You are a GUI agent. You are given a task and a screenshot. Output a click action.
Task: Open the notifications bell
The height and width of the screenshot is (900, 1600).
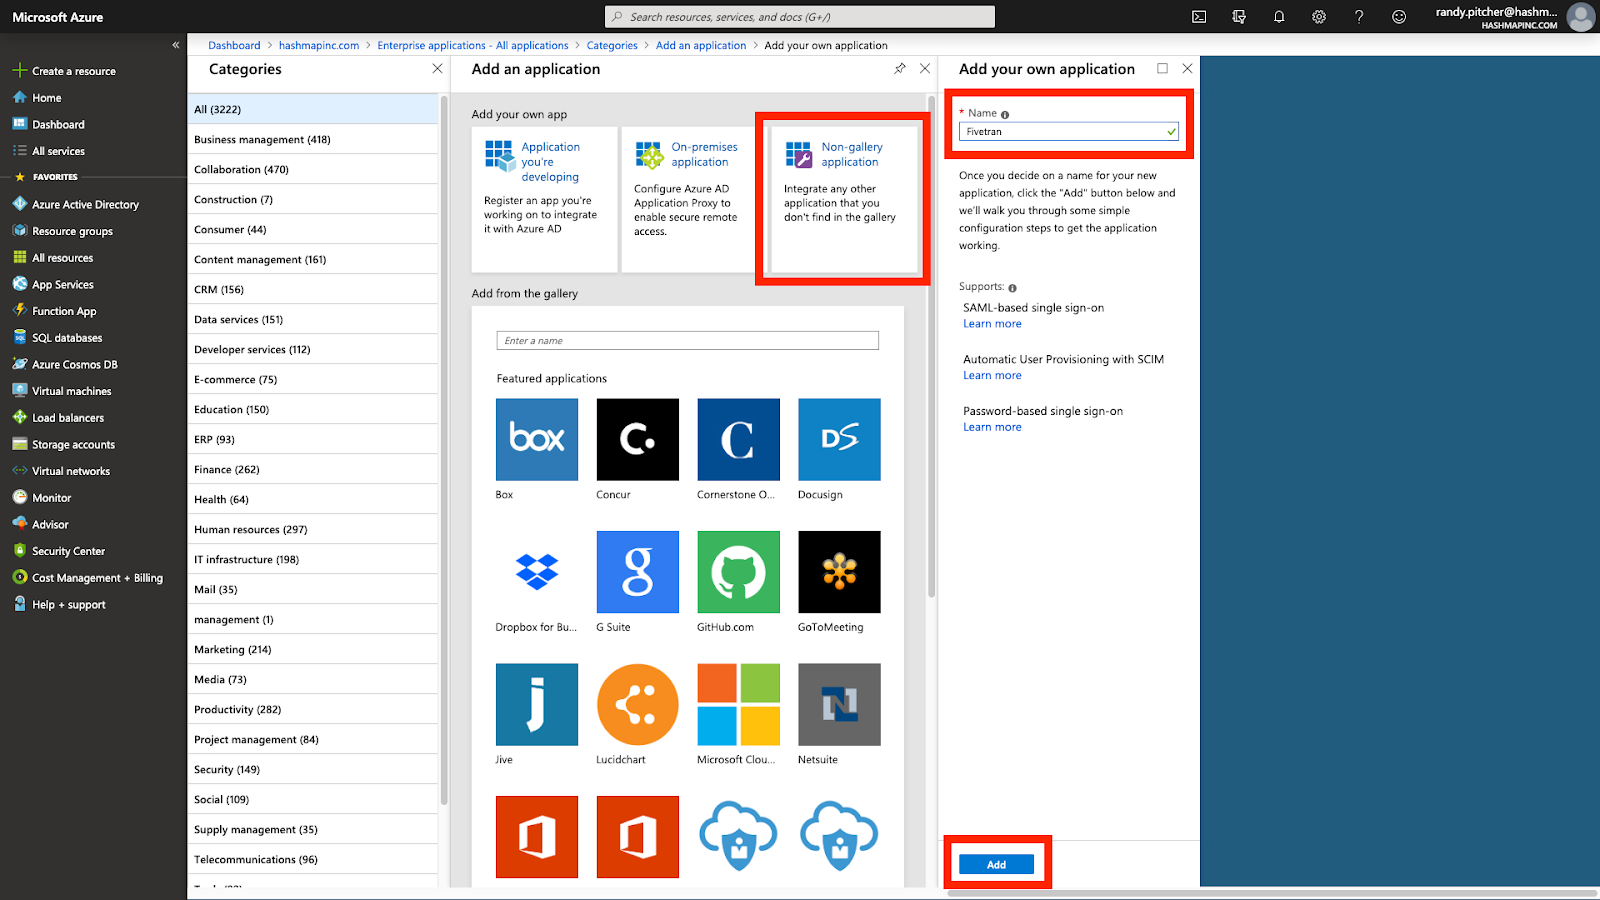click(1279, 17)
